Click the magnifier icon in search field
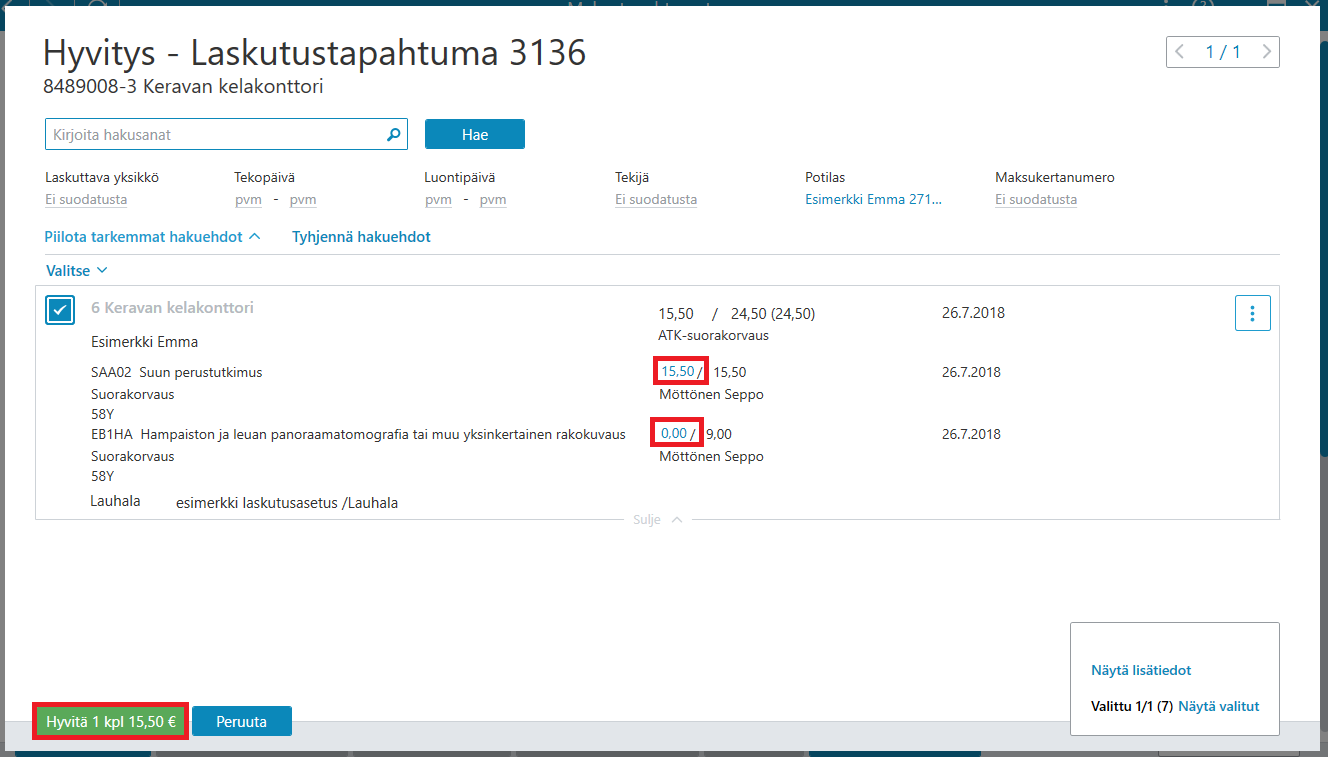The width and height of the screenshot is (1328, 757). pos(393,134)
